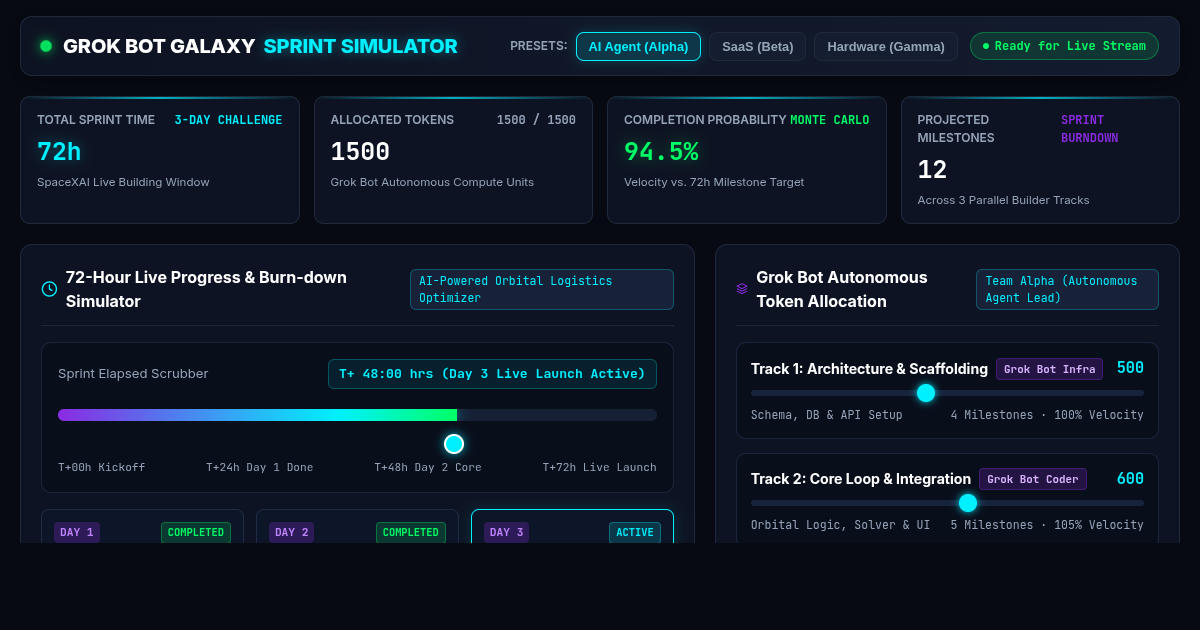Click the Grok Bot Infra tag
Viewport: 1200px width, 630px height.
[1049, 369]
